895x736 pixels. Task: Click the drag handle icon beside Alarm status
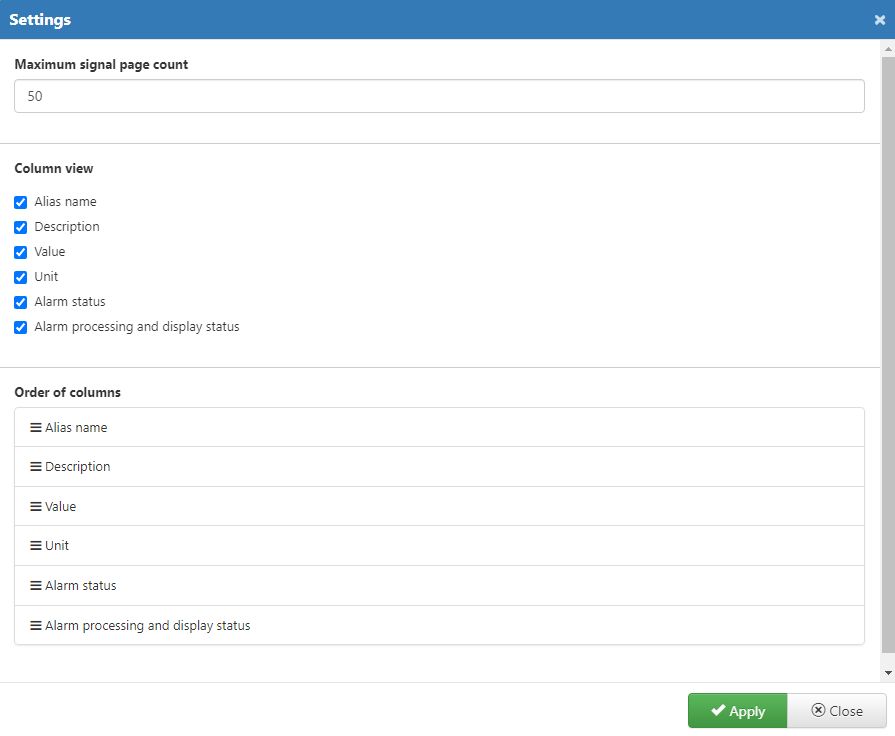click(35, 586)
